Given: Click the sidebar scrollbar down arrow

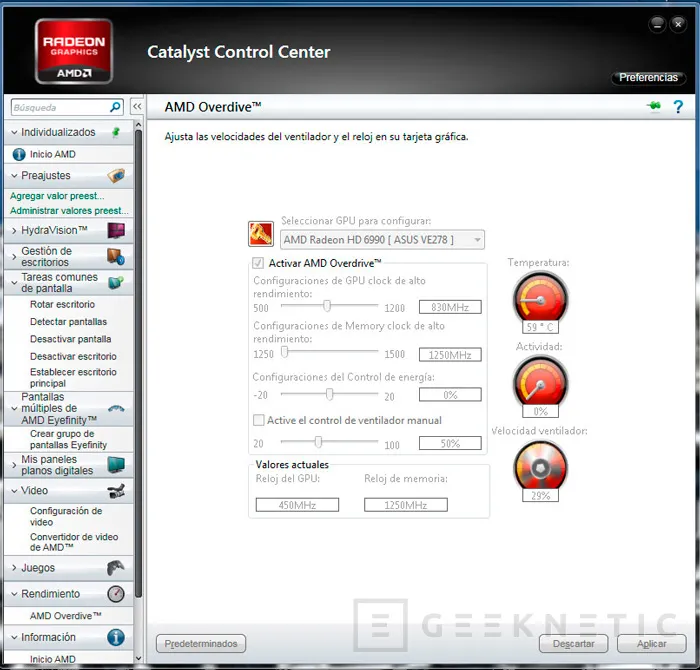Looking at the screenshot, I should click(x=138, y=658).
